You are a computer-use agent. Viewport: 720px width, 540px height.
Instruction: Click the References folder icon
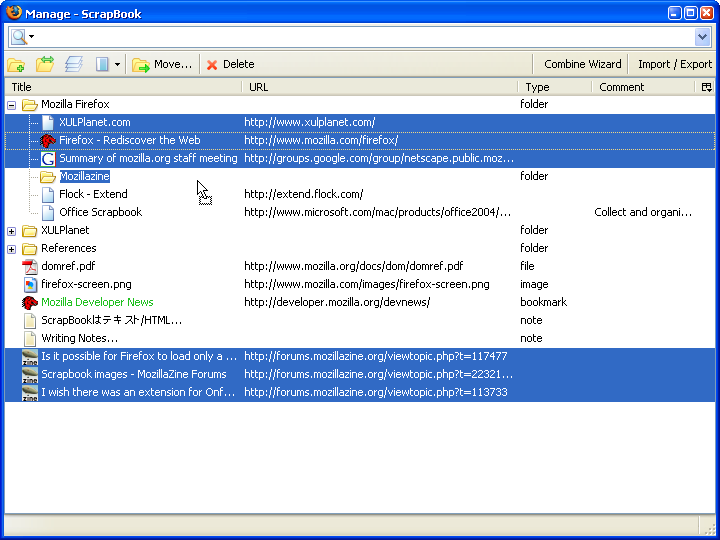(30, 249)
